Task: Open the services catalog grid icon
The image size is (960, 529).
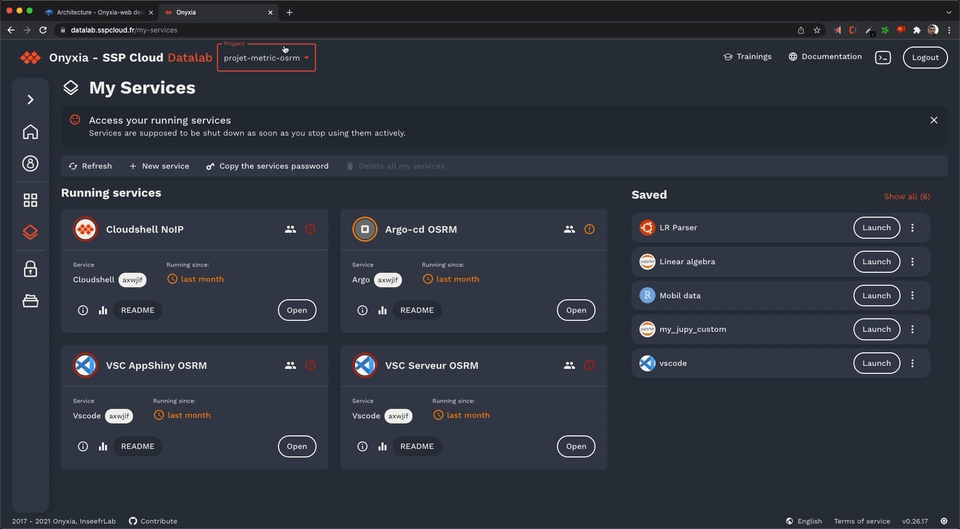Action: 30,200
